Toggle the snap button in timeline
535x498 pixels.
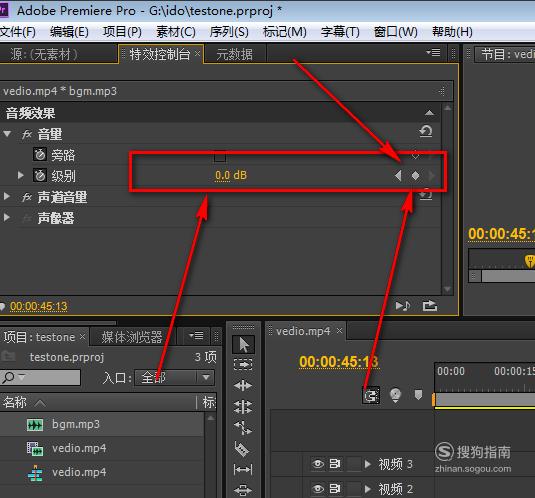coord(371,396)
